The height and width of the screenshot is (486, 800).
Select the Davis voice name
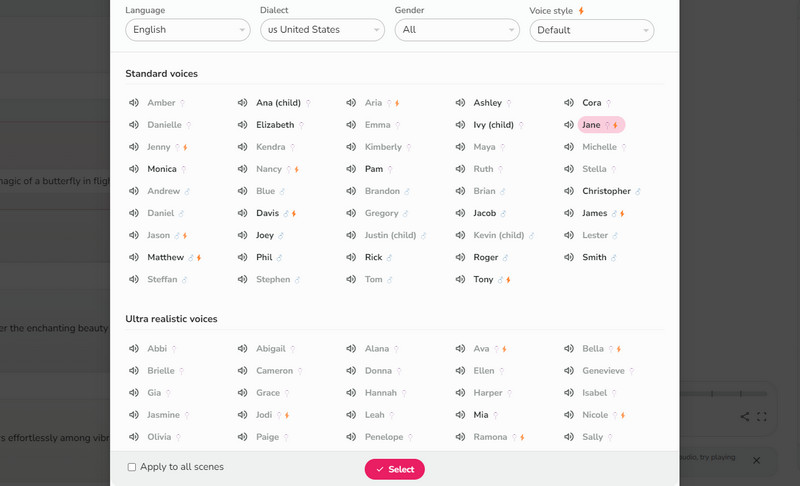coord(267,213)
